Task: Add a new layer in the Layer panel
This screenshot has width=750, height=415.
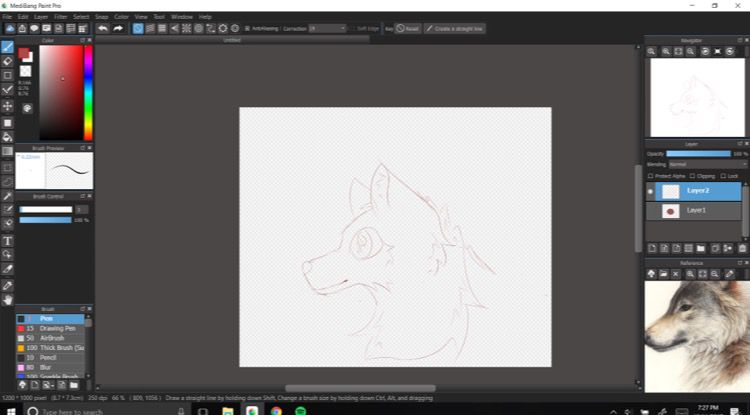Action: coord(651,248)
